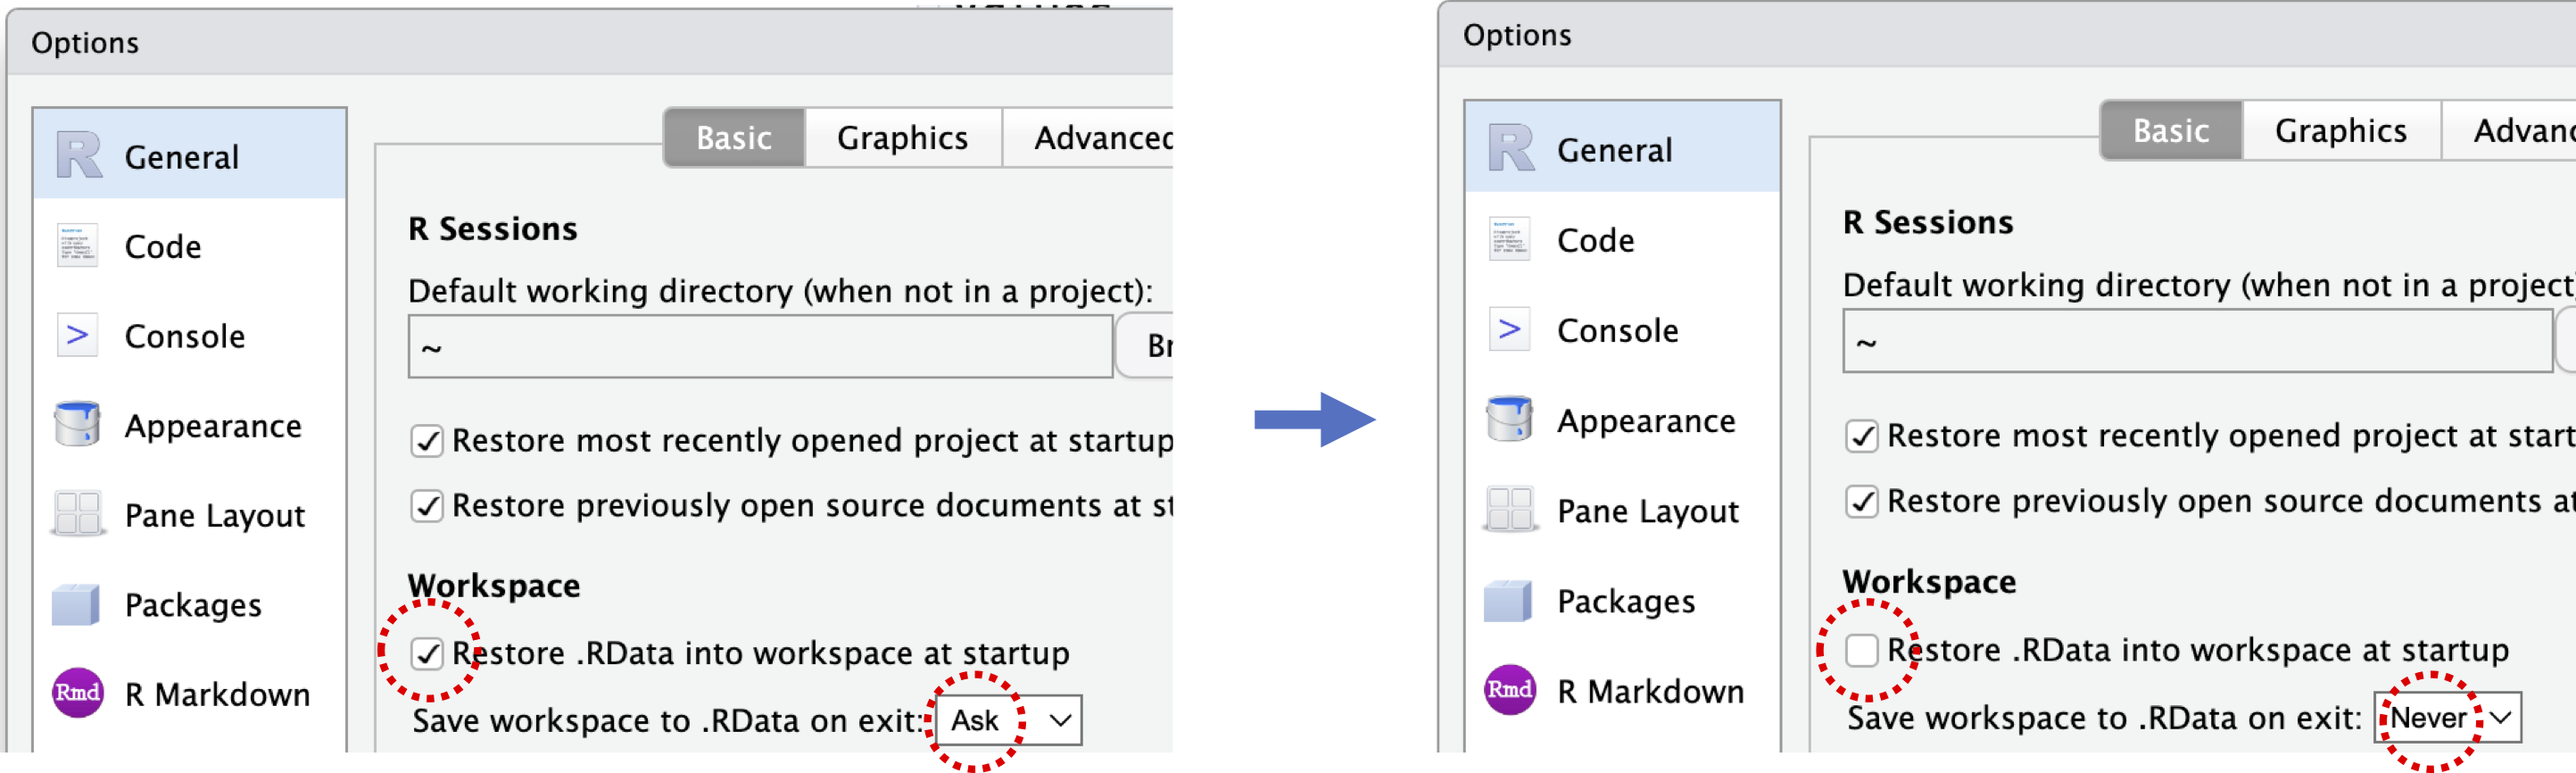Select the Pane Layout grid icon
Viewport: 2576px width, 773px height.
(x=77, y=514)
